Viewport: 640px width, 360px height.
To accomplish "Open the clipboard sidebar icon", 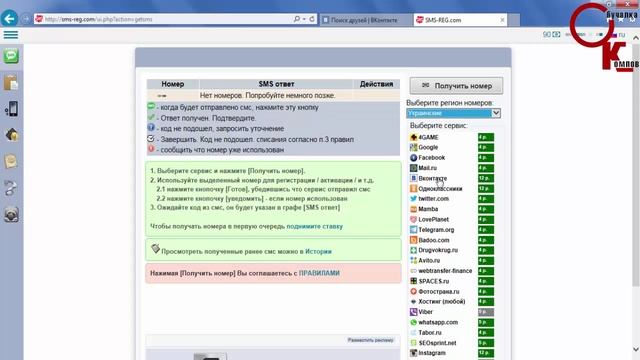I will (x=11, y=83).
